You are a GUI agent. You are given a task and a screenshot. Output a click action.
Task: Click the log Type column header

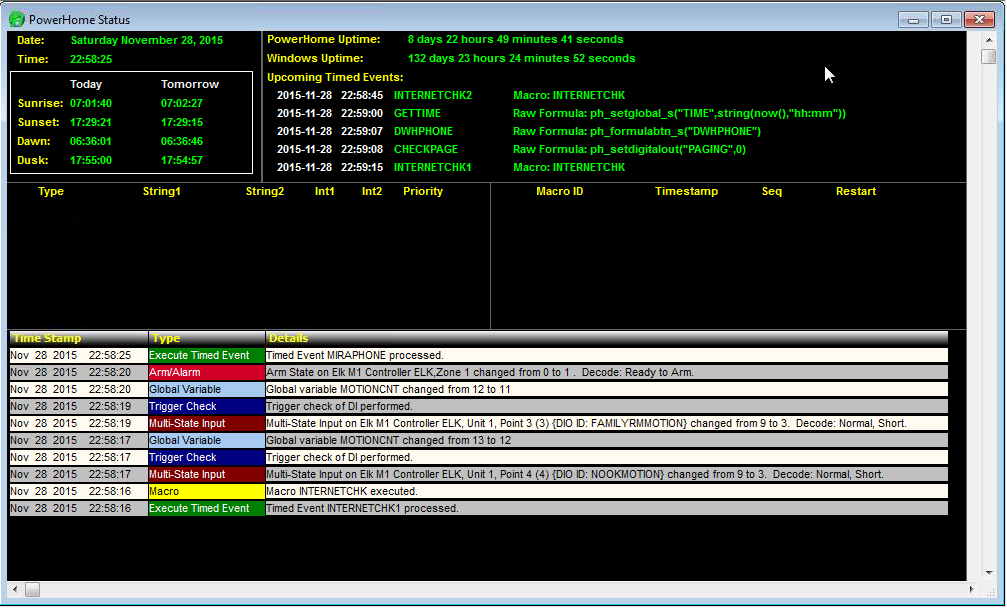tap(206, 338)
